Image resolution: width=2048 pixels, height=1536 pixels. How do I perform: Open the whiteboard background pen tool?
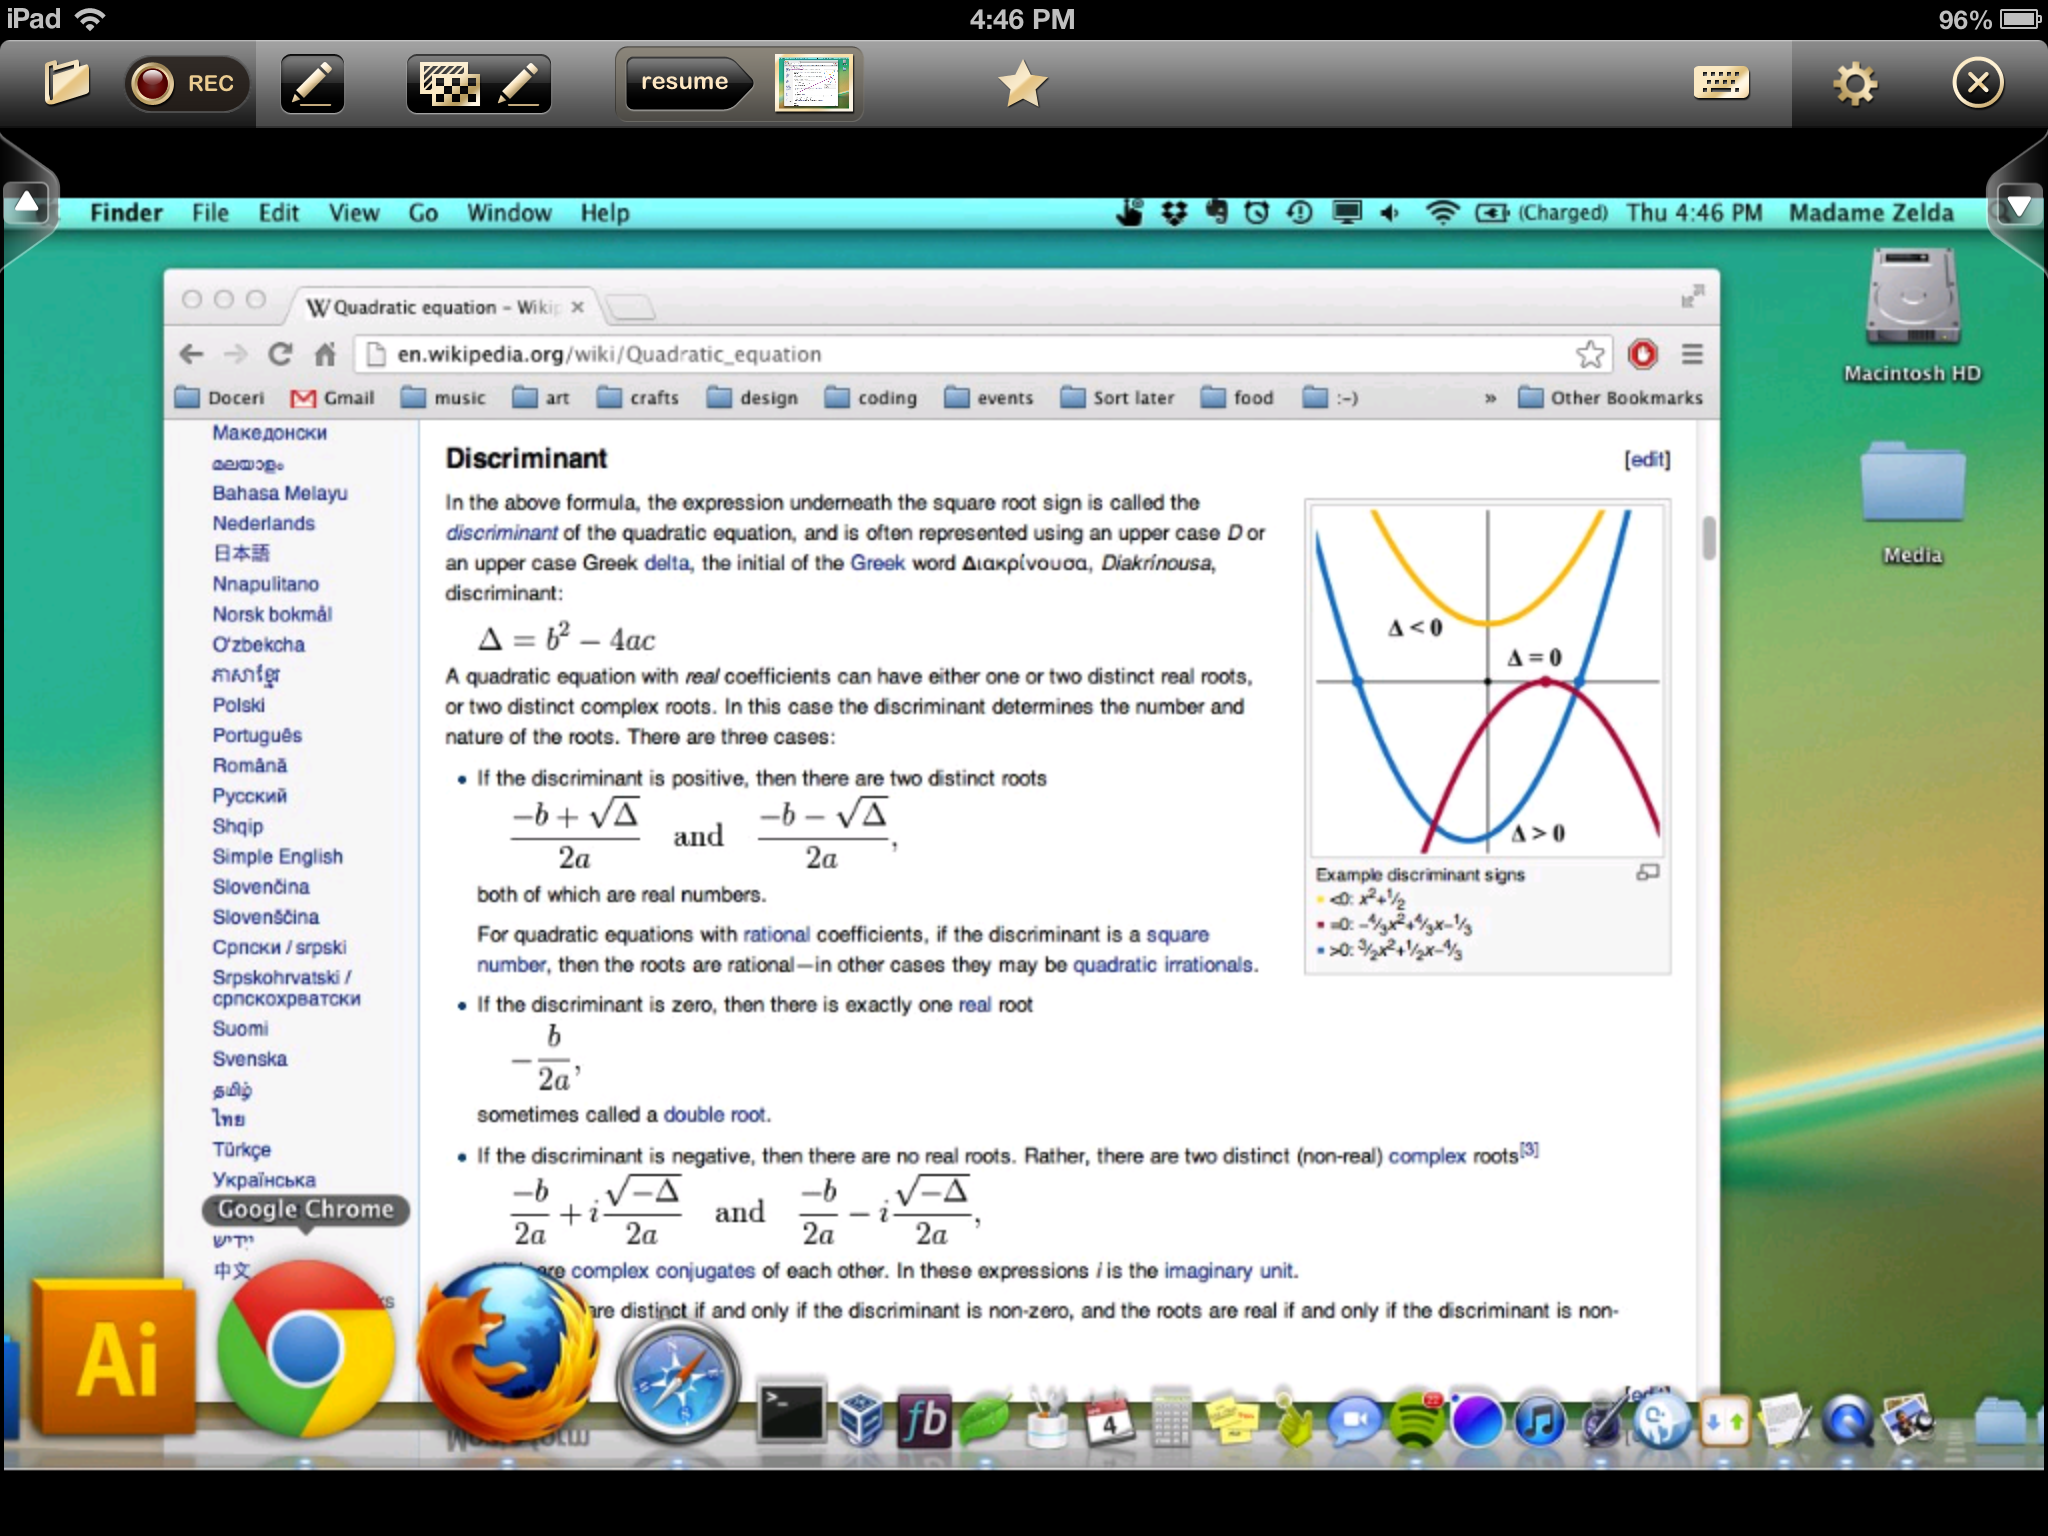click(478, 83)
